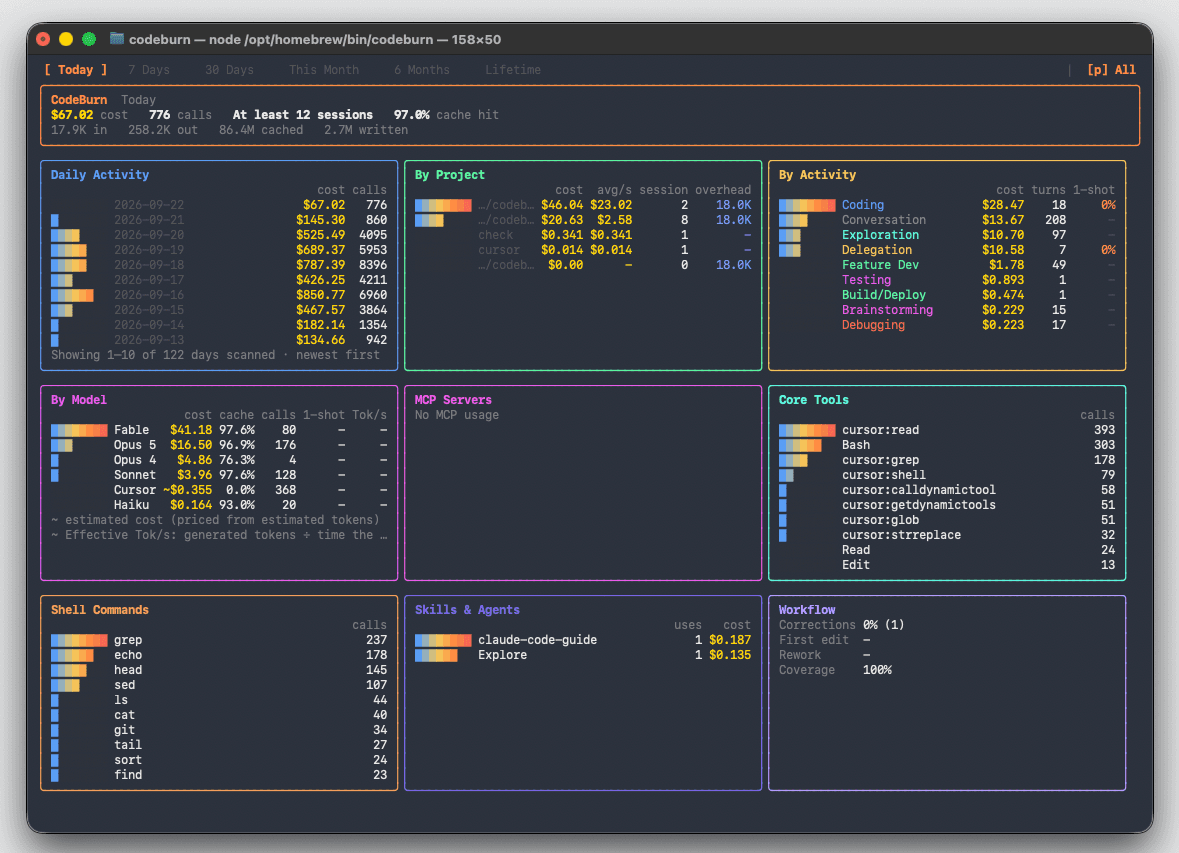The height and width of the screenshot is (853, 1179).
Task: Select the Conversation activity row
Action: click(947, 220)
